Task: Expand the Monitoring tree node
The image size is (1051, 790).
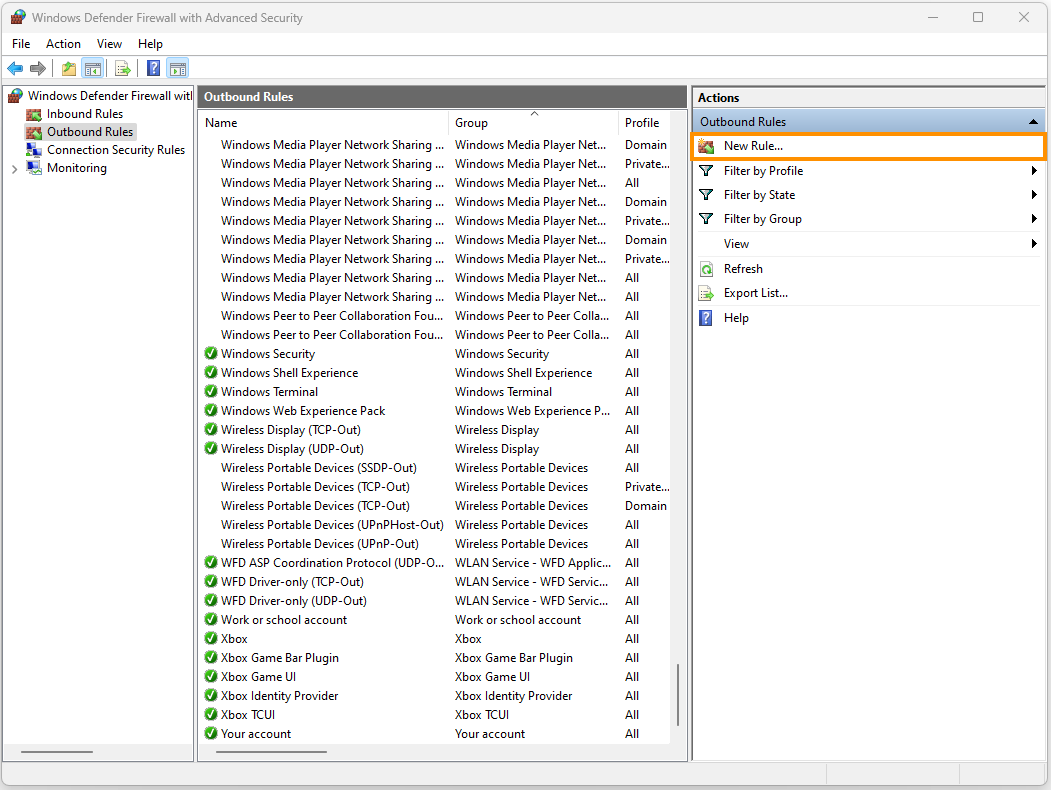Action: 15,169
